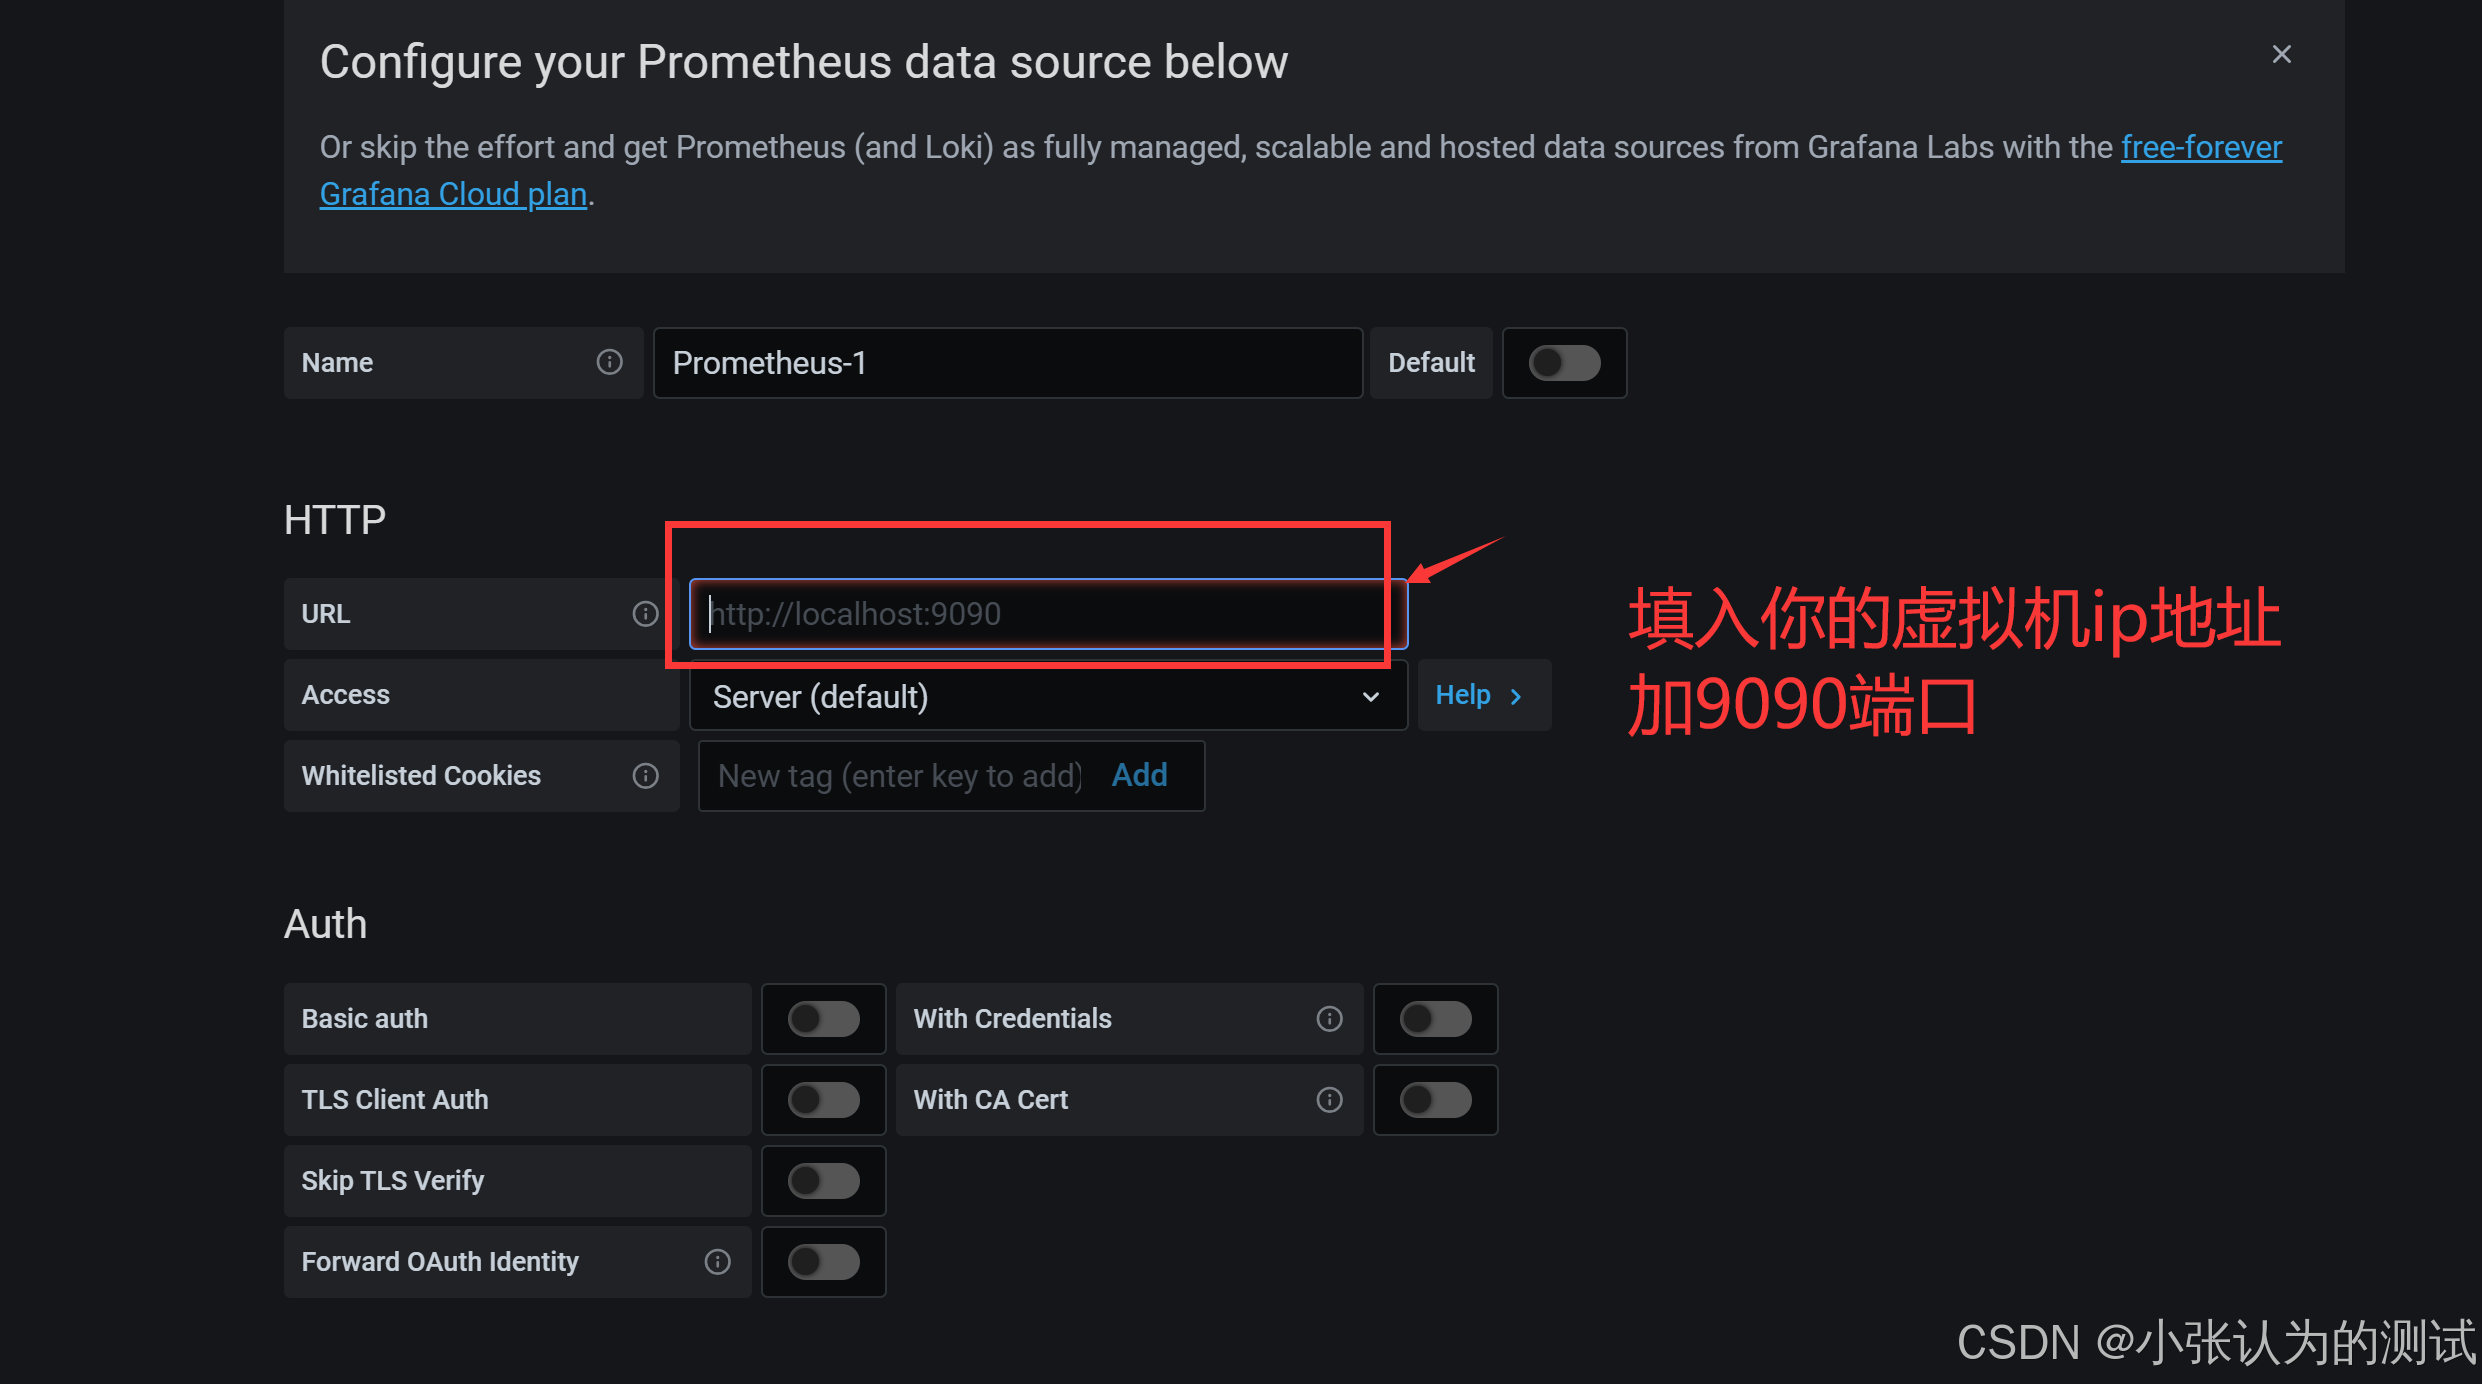Click the Name field info icon
Image resolution: width=2482 pixels, height=1384 pixels.
tap(609, 362)
